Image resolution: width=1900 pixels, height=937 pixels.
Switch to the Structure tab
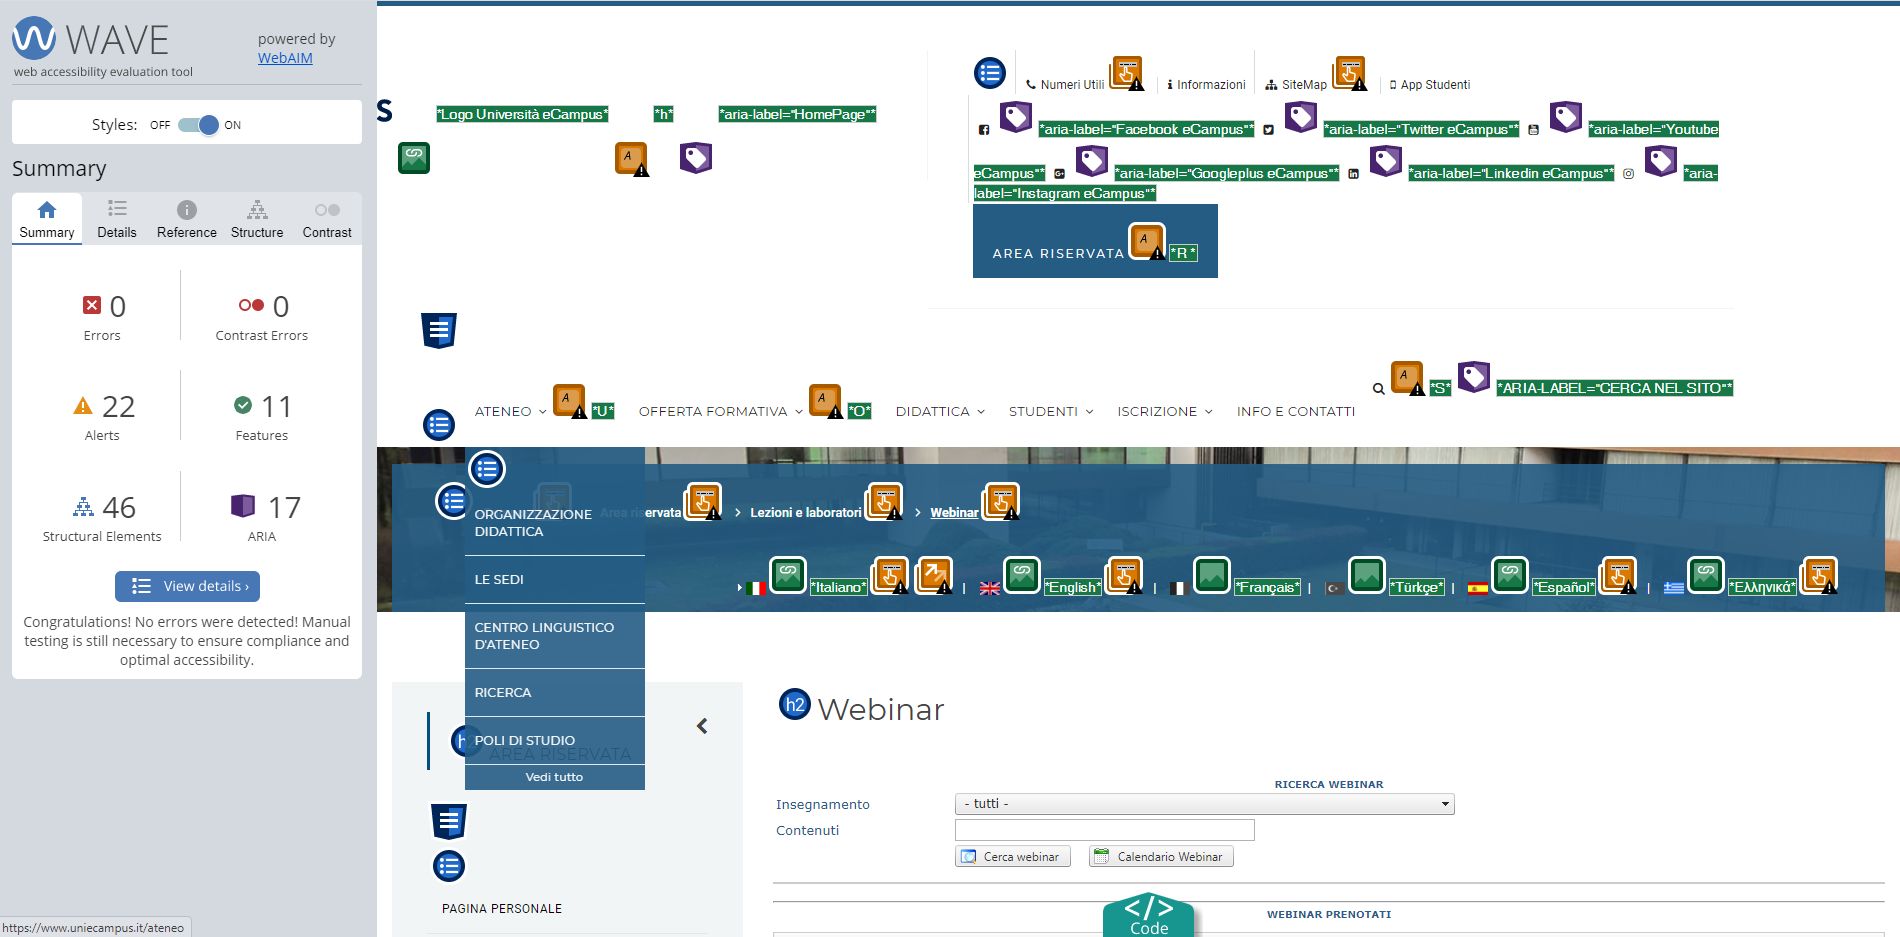click(x=257, y=219)
